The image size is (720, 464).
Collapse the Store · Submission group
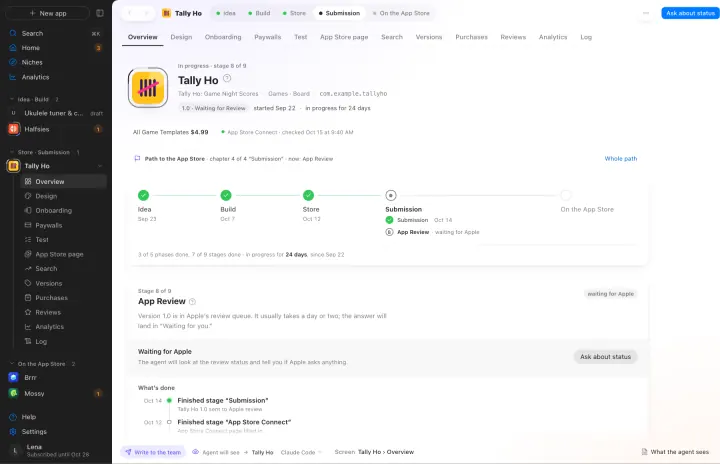(x=12, y=152)
